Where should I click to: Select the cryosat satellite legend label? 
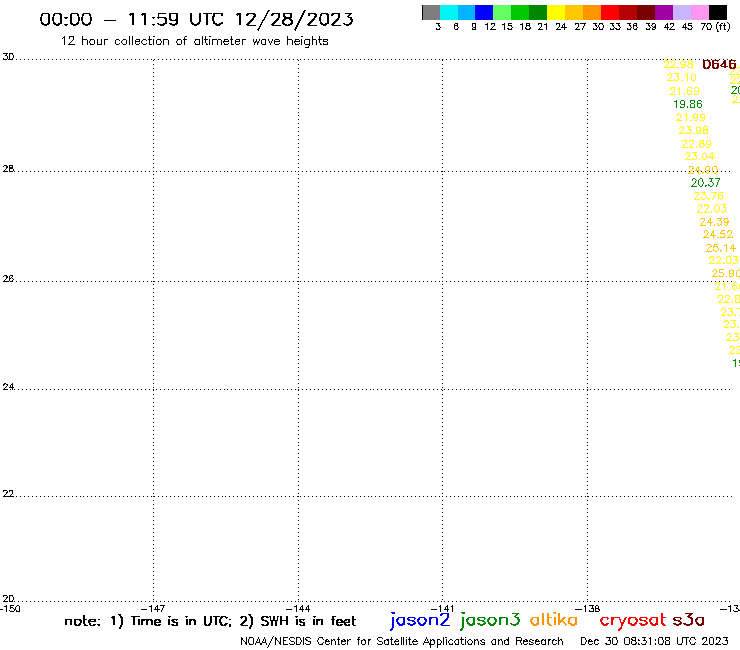(x=633, y=620)
